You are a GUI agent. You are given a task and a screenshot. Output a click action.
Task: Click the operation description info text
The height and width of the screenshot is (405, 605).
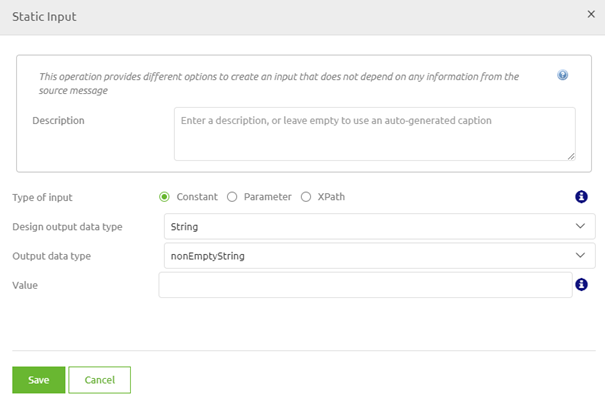point(278,83)
